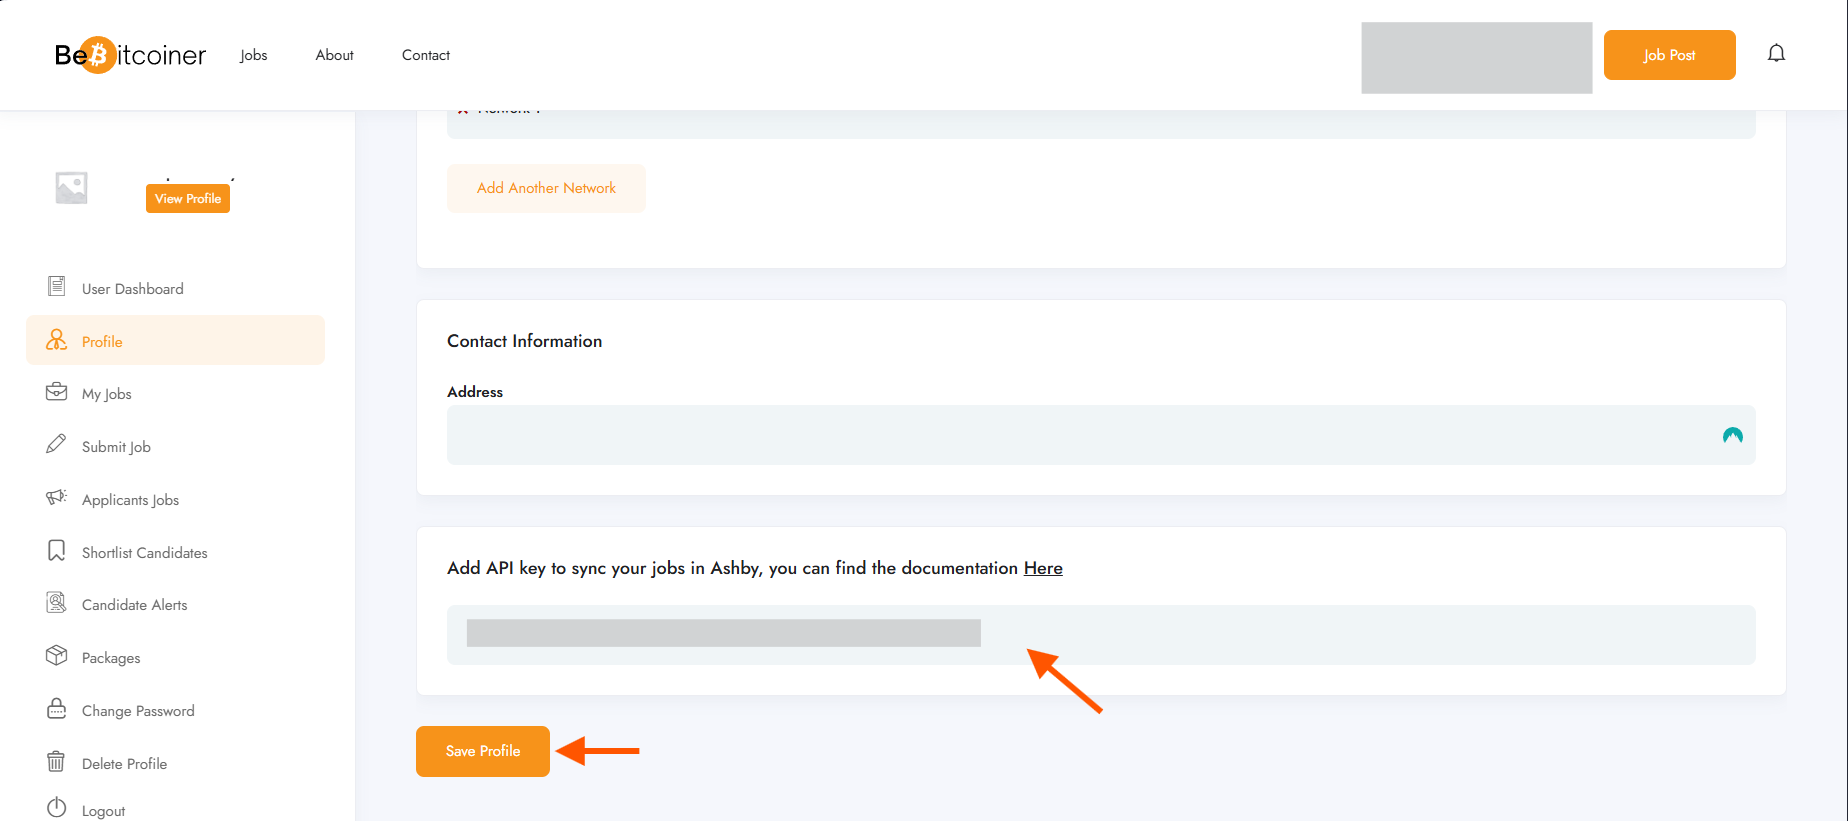
Task: Click the teal icon in Address field
Action: (1732, 435)
